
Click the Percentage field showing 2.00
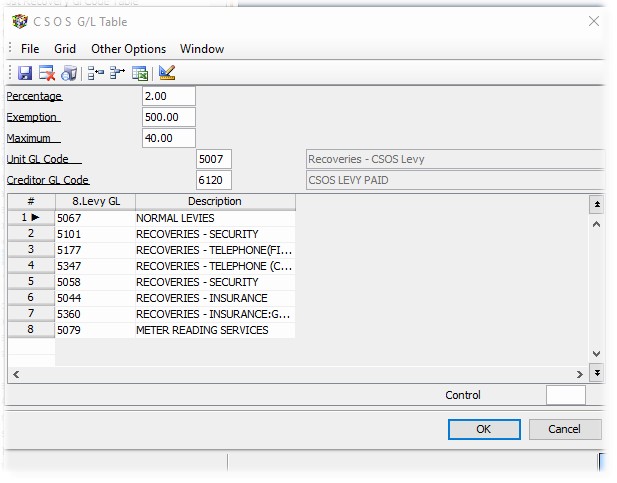169,96
